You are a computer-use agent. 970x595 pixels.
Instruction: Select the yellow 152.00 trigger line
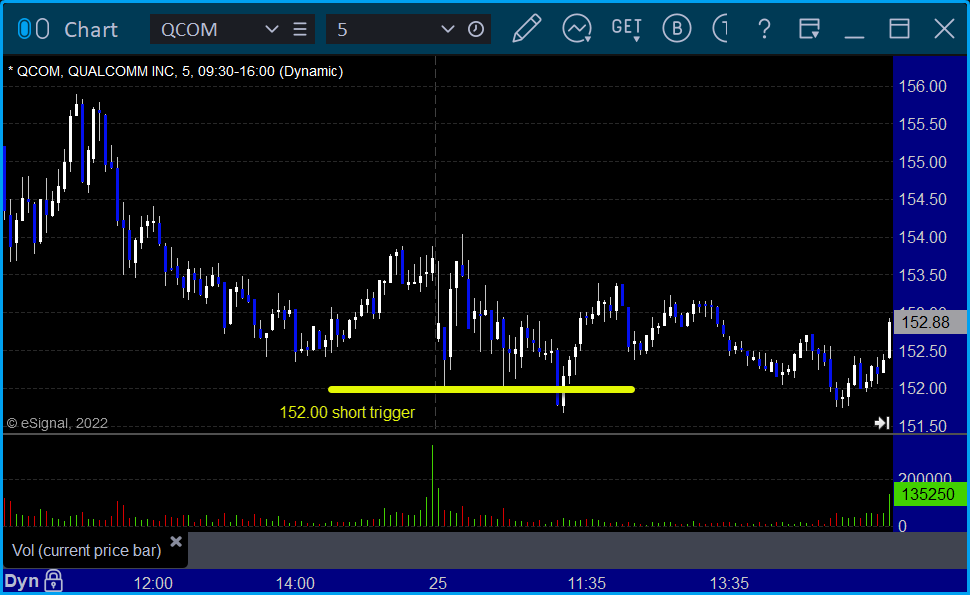(x=481, y=389)
